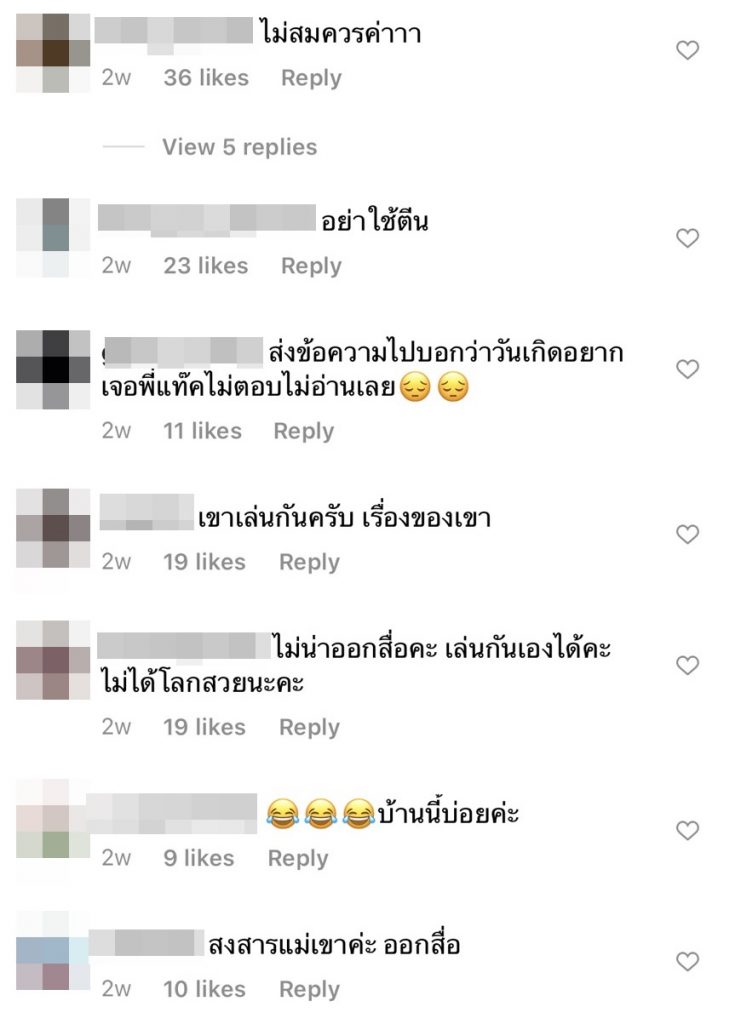Screen dimensions: 741x1024
Task: Open avatar beside 'อย่าใช้ตีน' comment
Action: [x=53, y=238]
